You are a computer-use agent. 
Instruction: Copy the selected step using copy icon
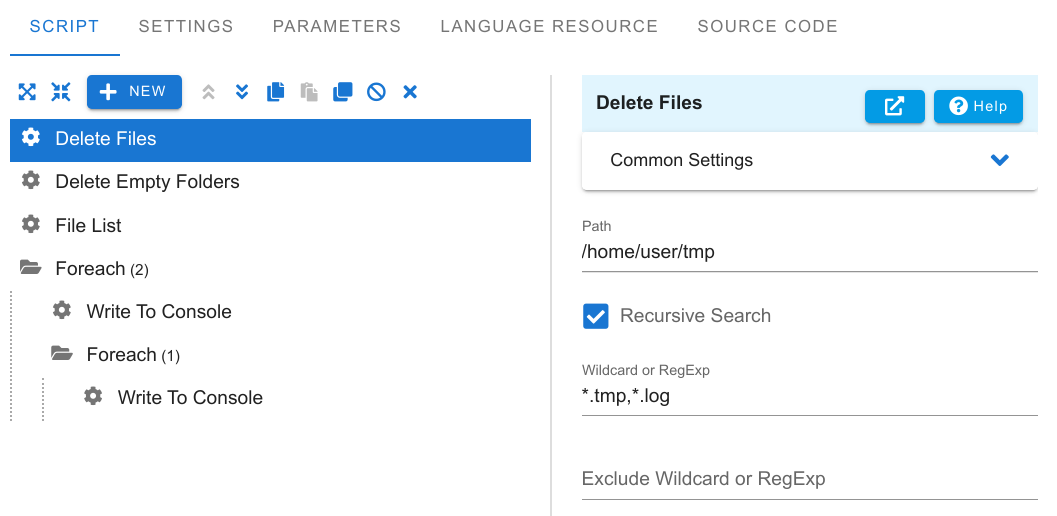click(x=276, y=92)
